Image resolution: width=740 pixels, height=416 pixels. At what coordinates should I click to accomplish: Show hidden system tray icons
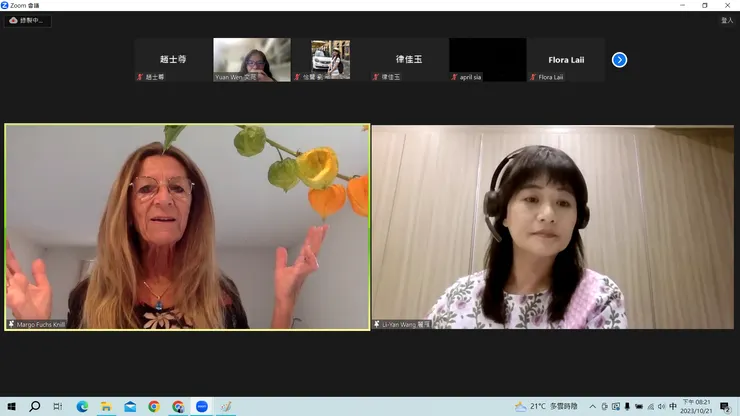(x=592, y=407)
